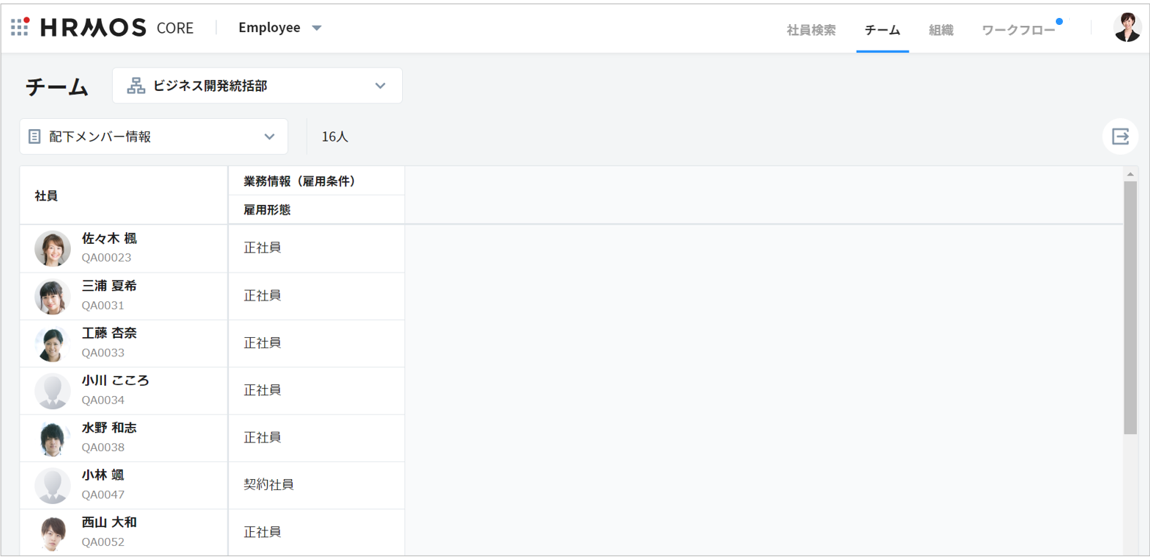
Task: Click the placeholder avatar for 小川 こころ
Action: (52, 390)
